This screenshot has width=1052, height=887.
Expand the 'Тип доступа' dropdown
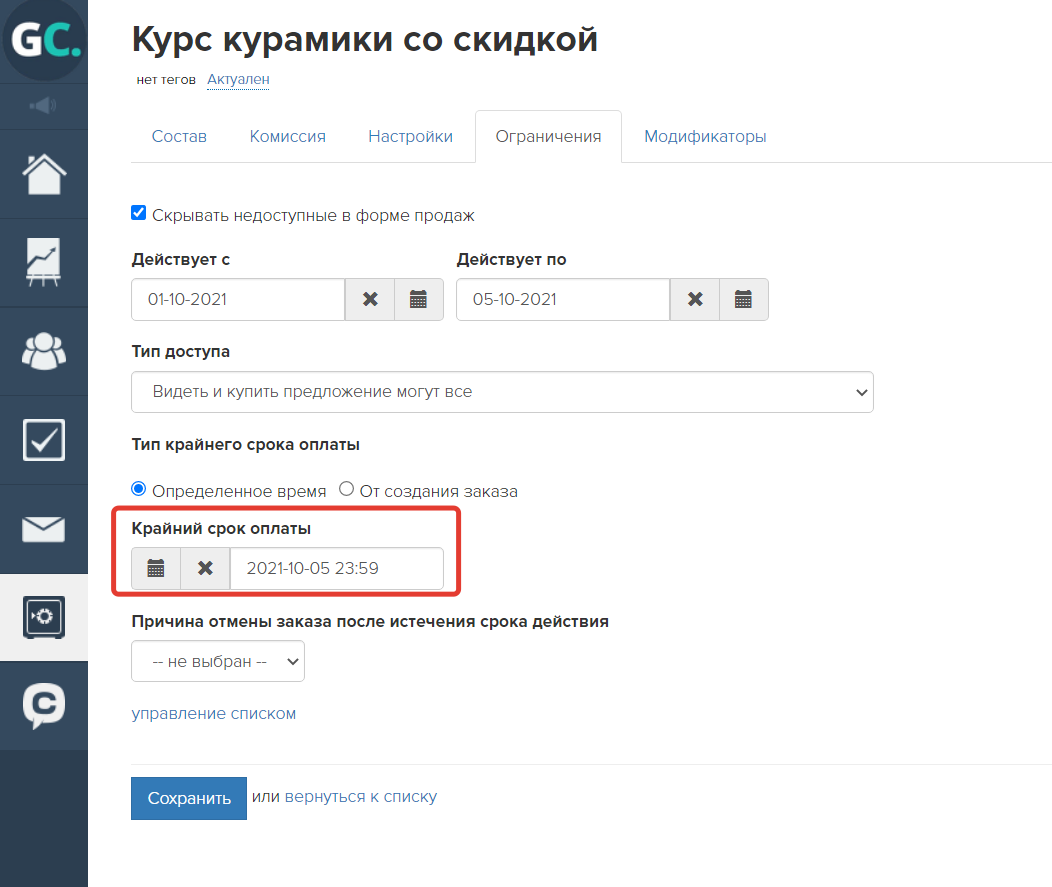click(502, 392)
